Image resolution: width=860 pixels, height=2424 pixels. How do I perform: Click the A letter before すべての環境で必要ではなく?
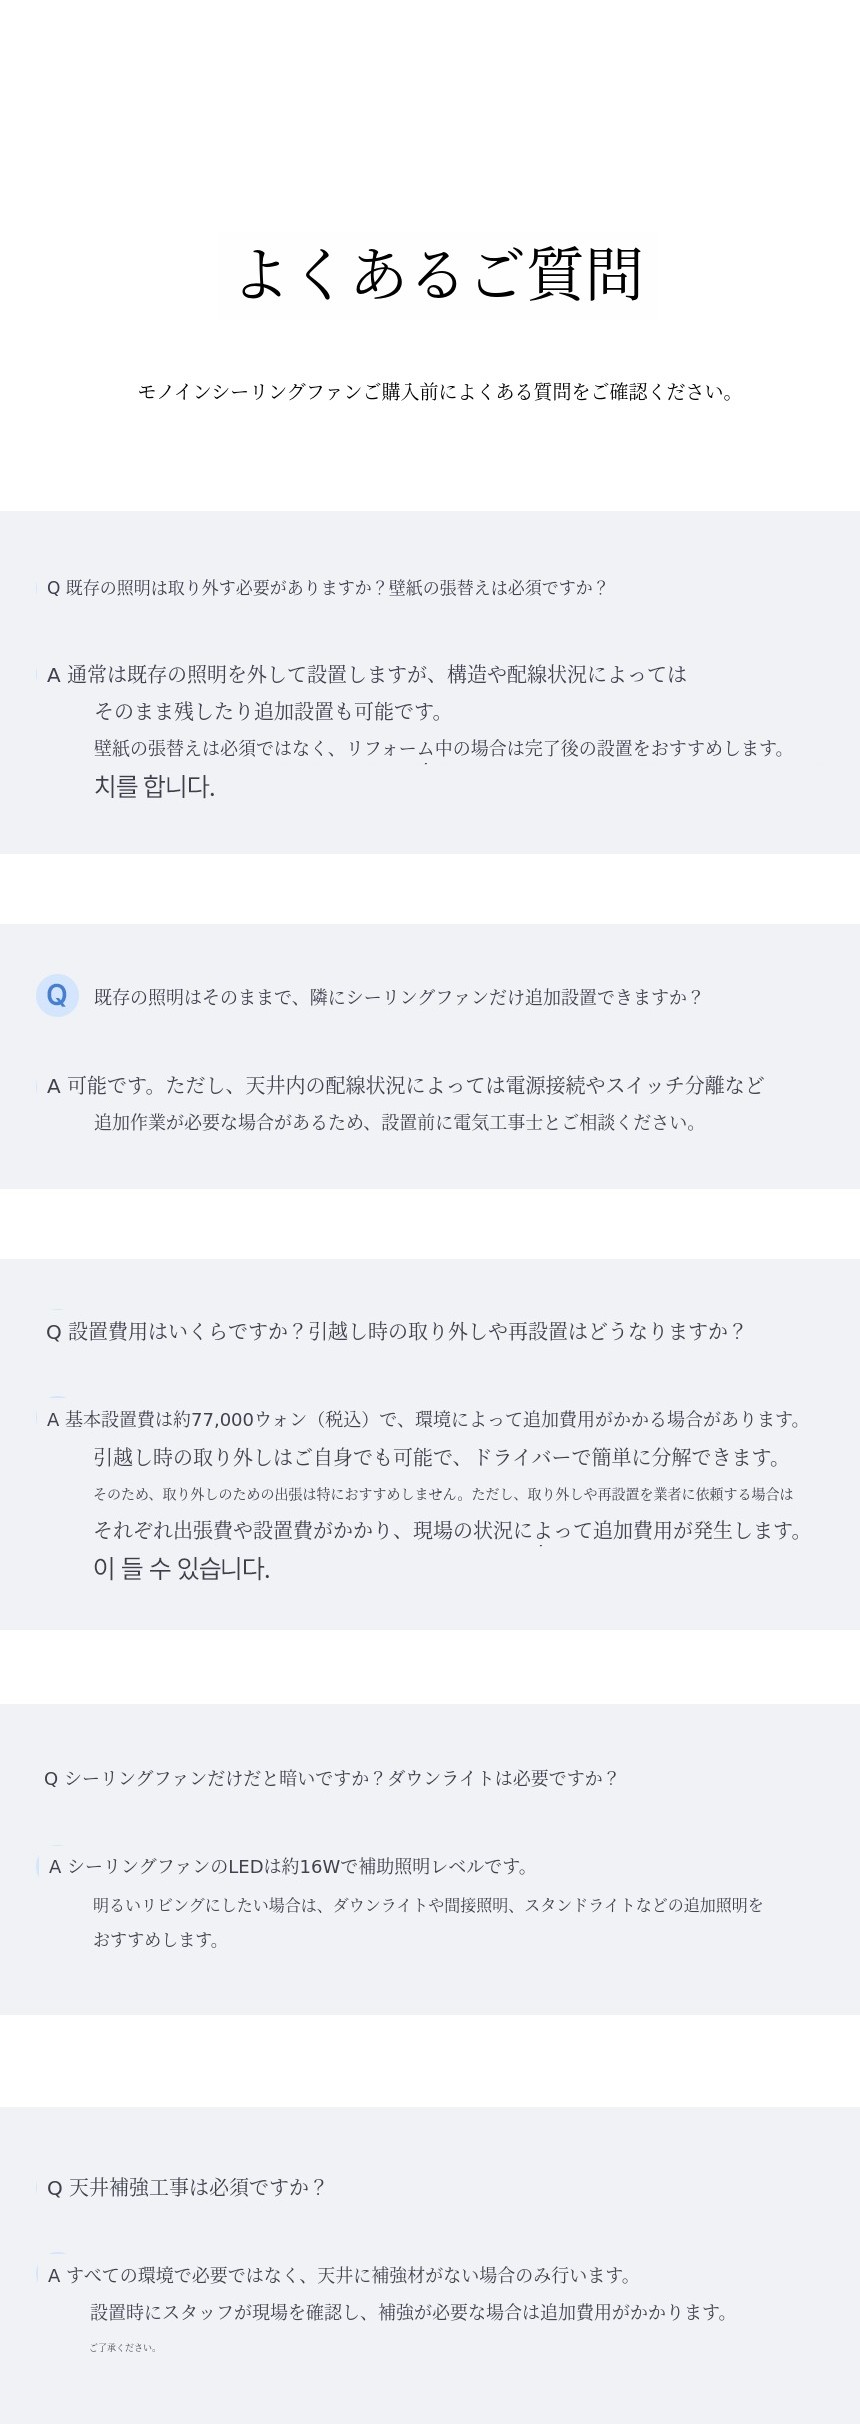(x=55, y=2275)
